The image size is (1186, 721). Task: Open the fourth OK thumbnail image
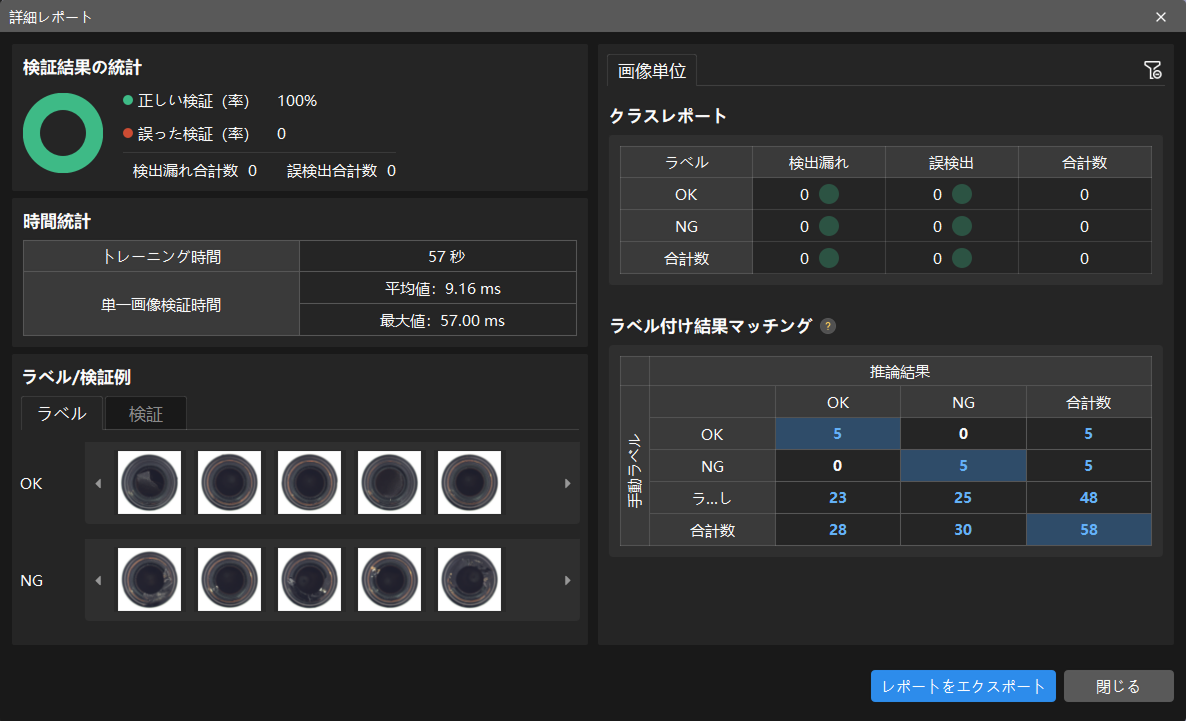(x=390, y=483)
